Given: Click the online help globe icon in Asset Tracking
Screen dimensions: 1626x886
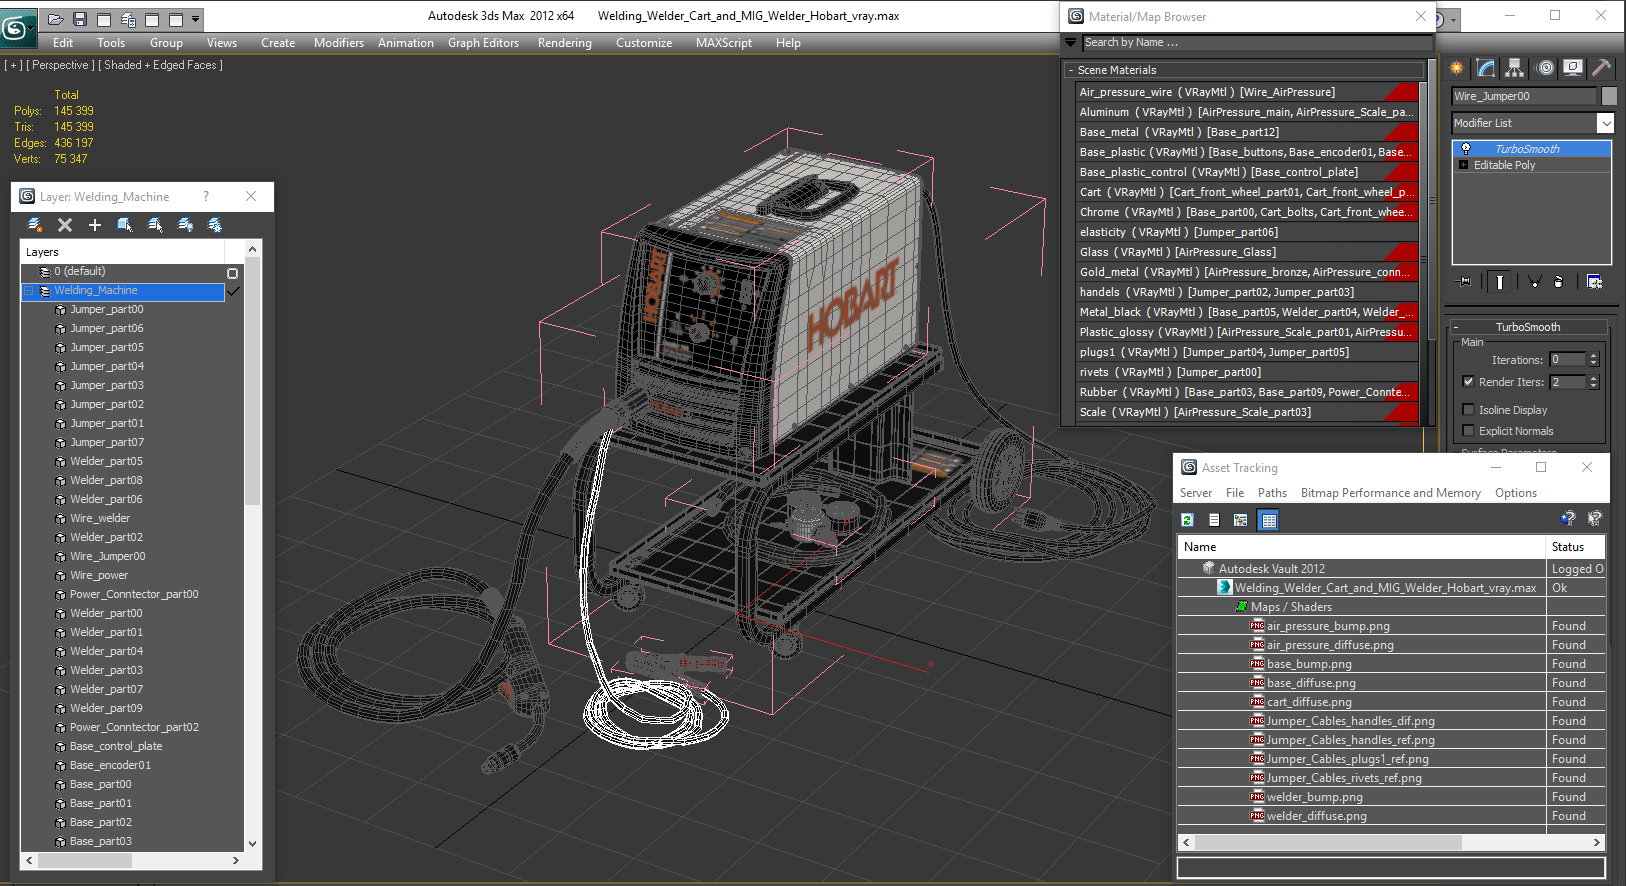Looking at the screenshot, I should coord(1568,518).
